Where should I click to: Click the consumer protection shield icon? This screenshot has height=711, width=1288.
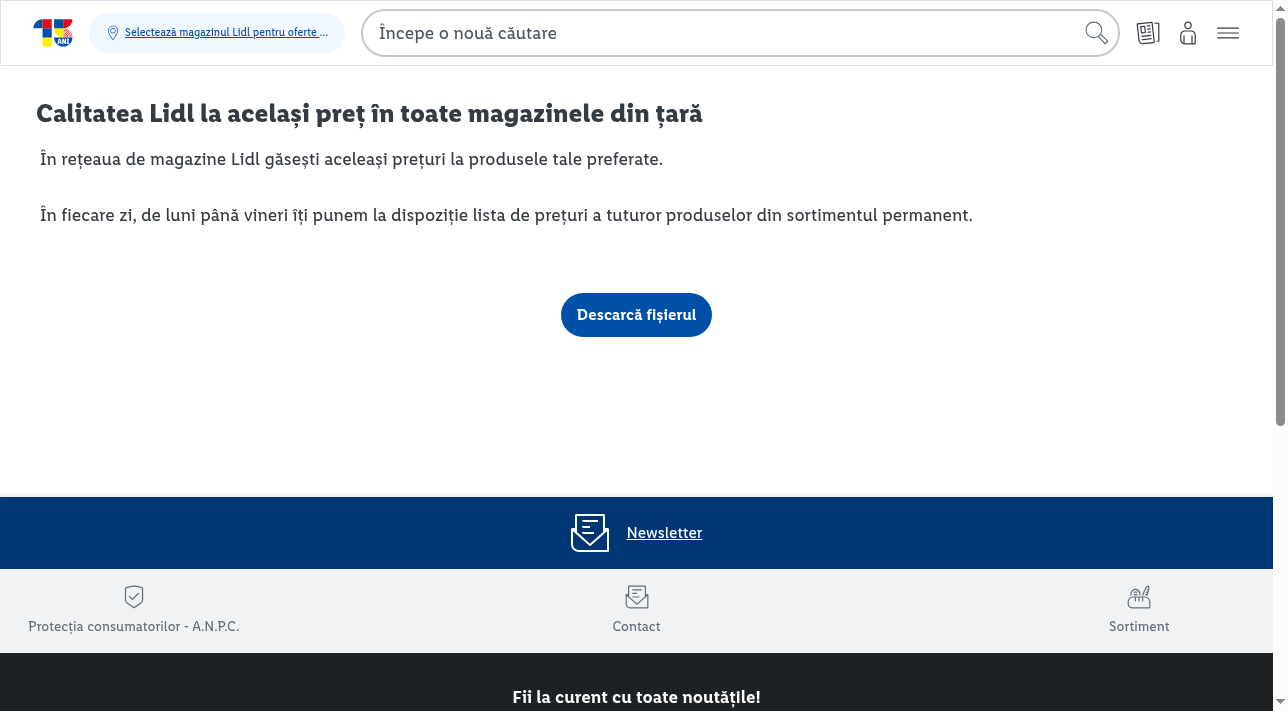(x=134, y=597)
